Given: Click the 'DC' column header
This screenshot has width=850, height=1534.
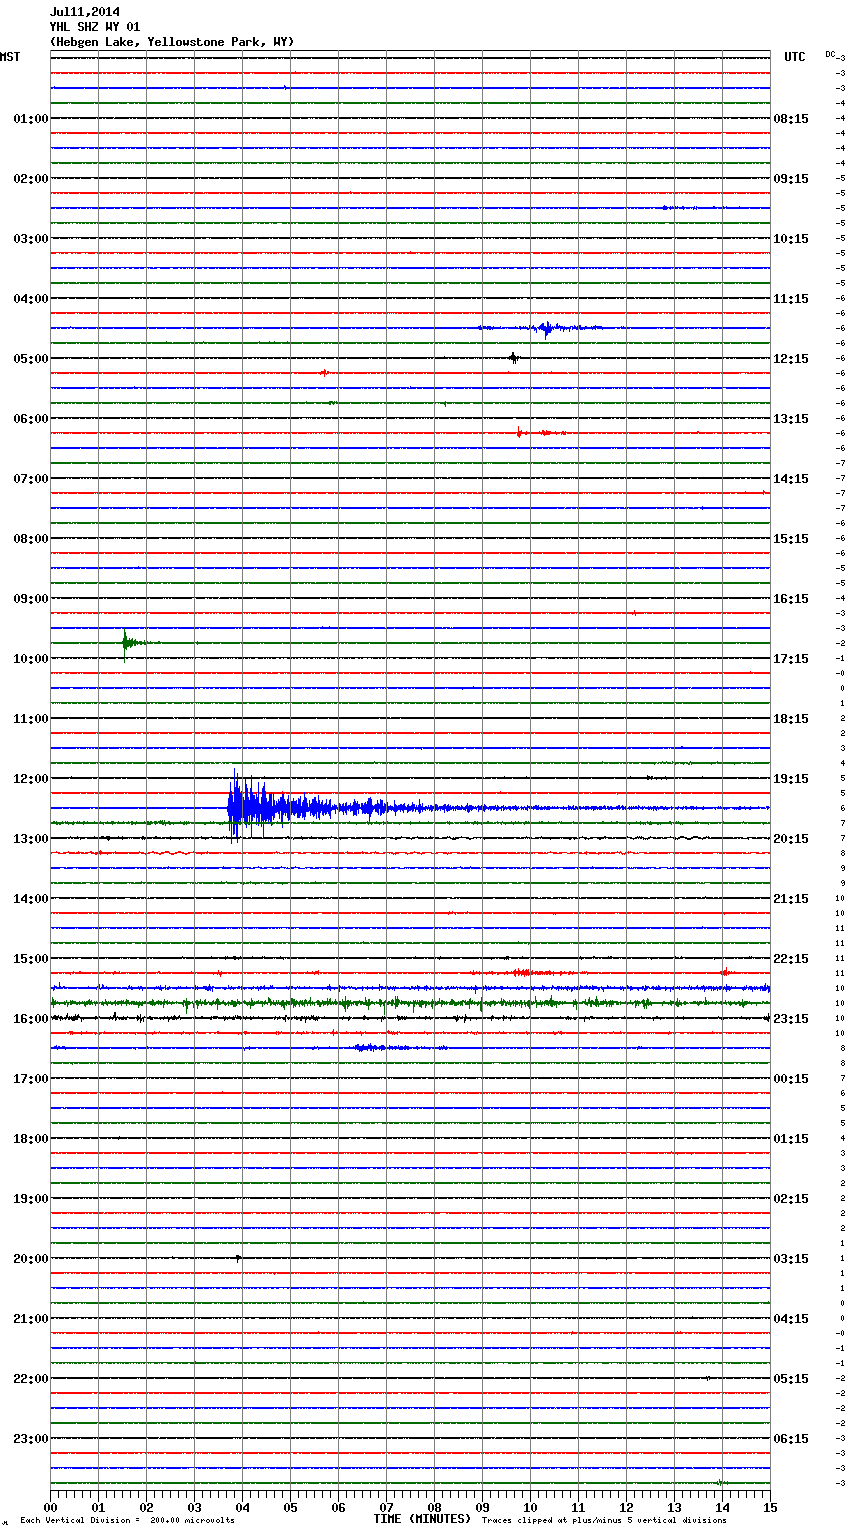Looking at the screenshot, I should point(830,54).
